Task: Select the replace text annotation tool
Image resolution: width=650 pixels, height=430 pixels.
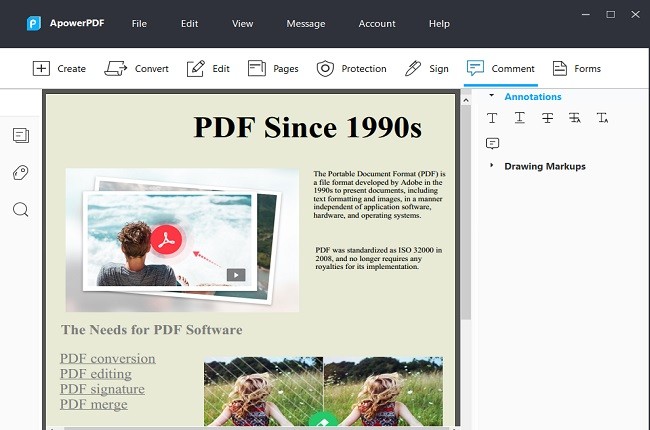Action: pyautogui.click(x=575, y=118)
